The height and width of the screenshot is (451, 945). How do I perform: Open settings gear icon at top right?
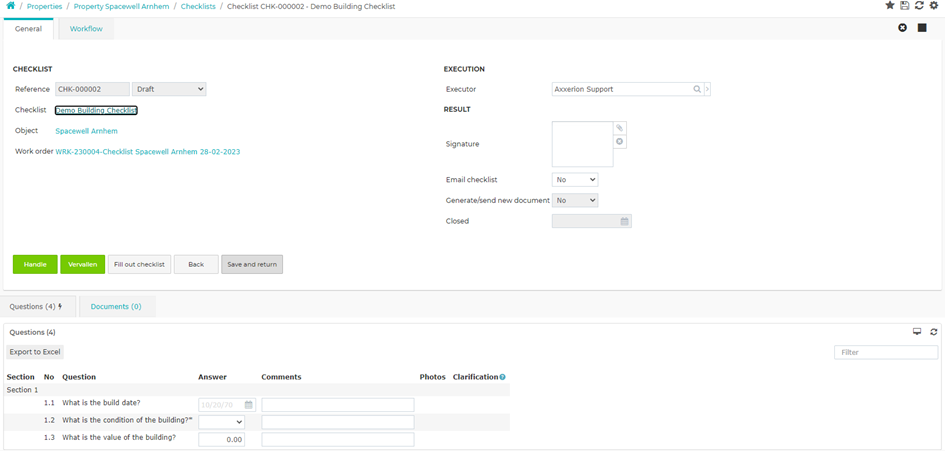[x=934, y=5]
